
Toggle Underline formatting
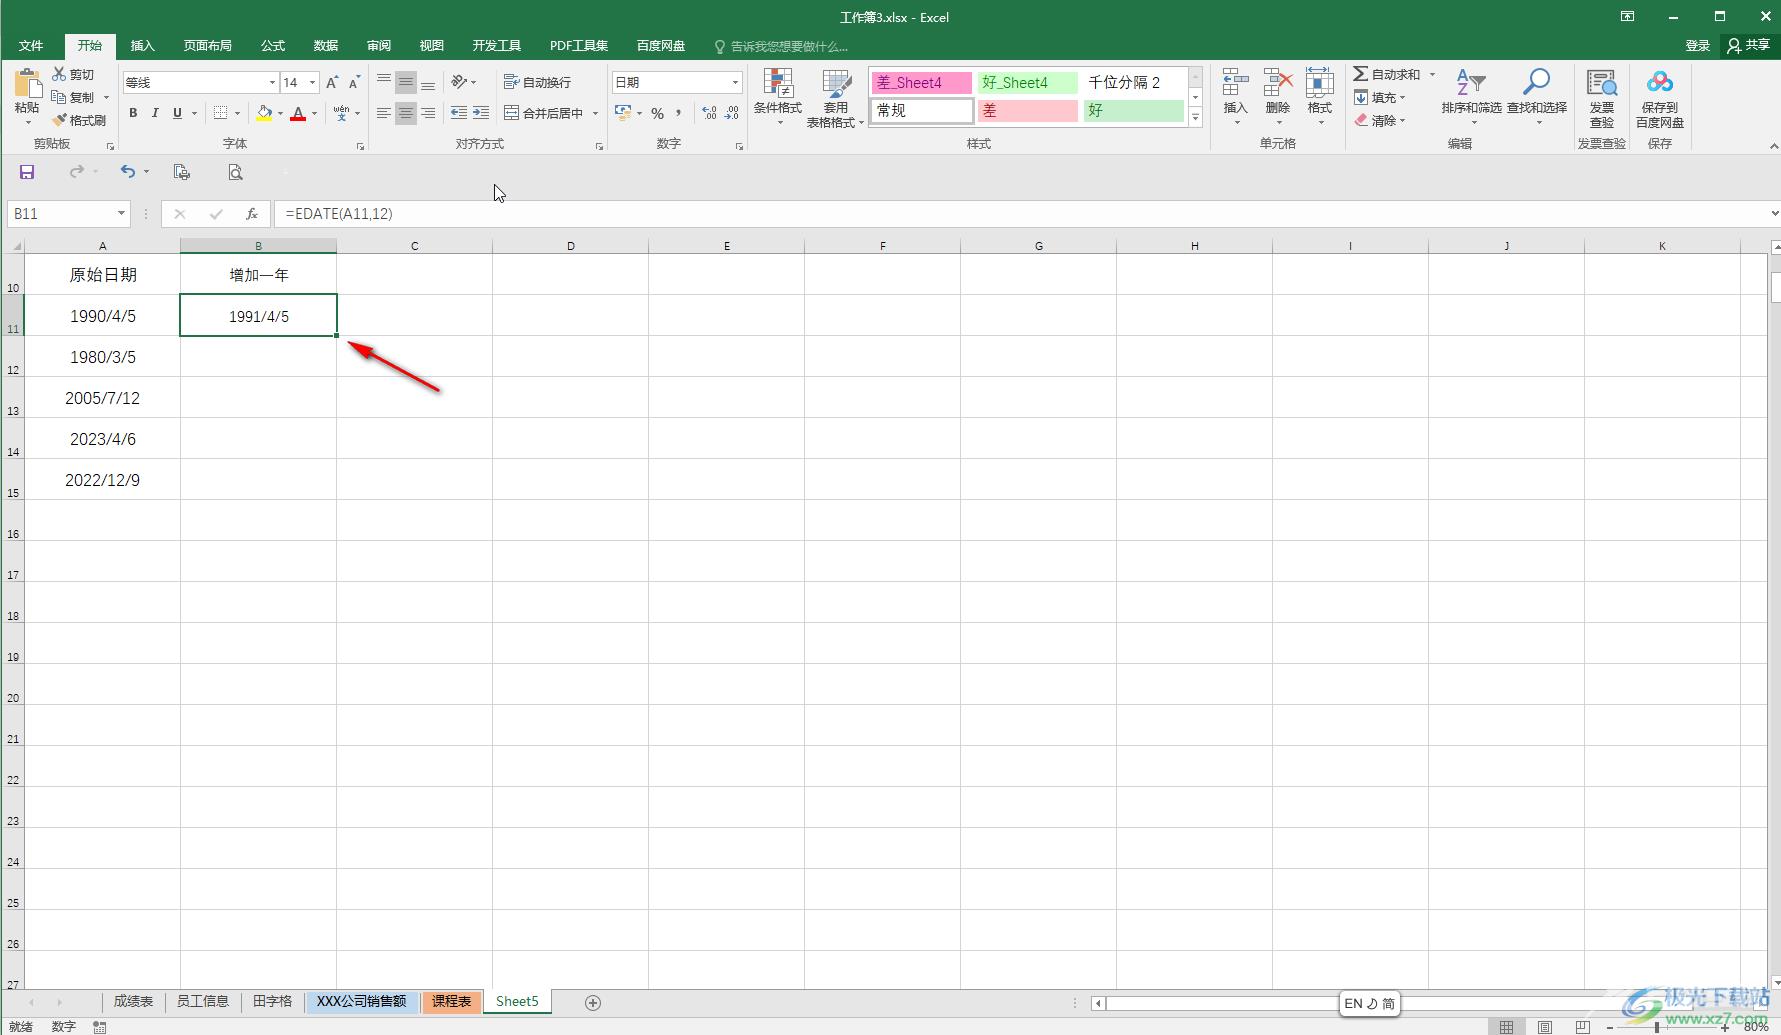[177, 113]
